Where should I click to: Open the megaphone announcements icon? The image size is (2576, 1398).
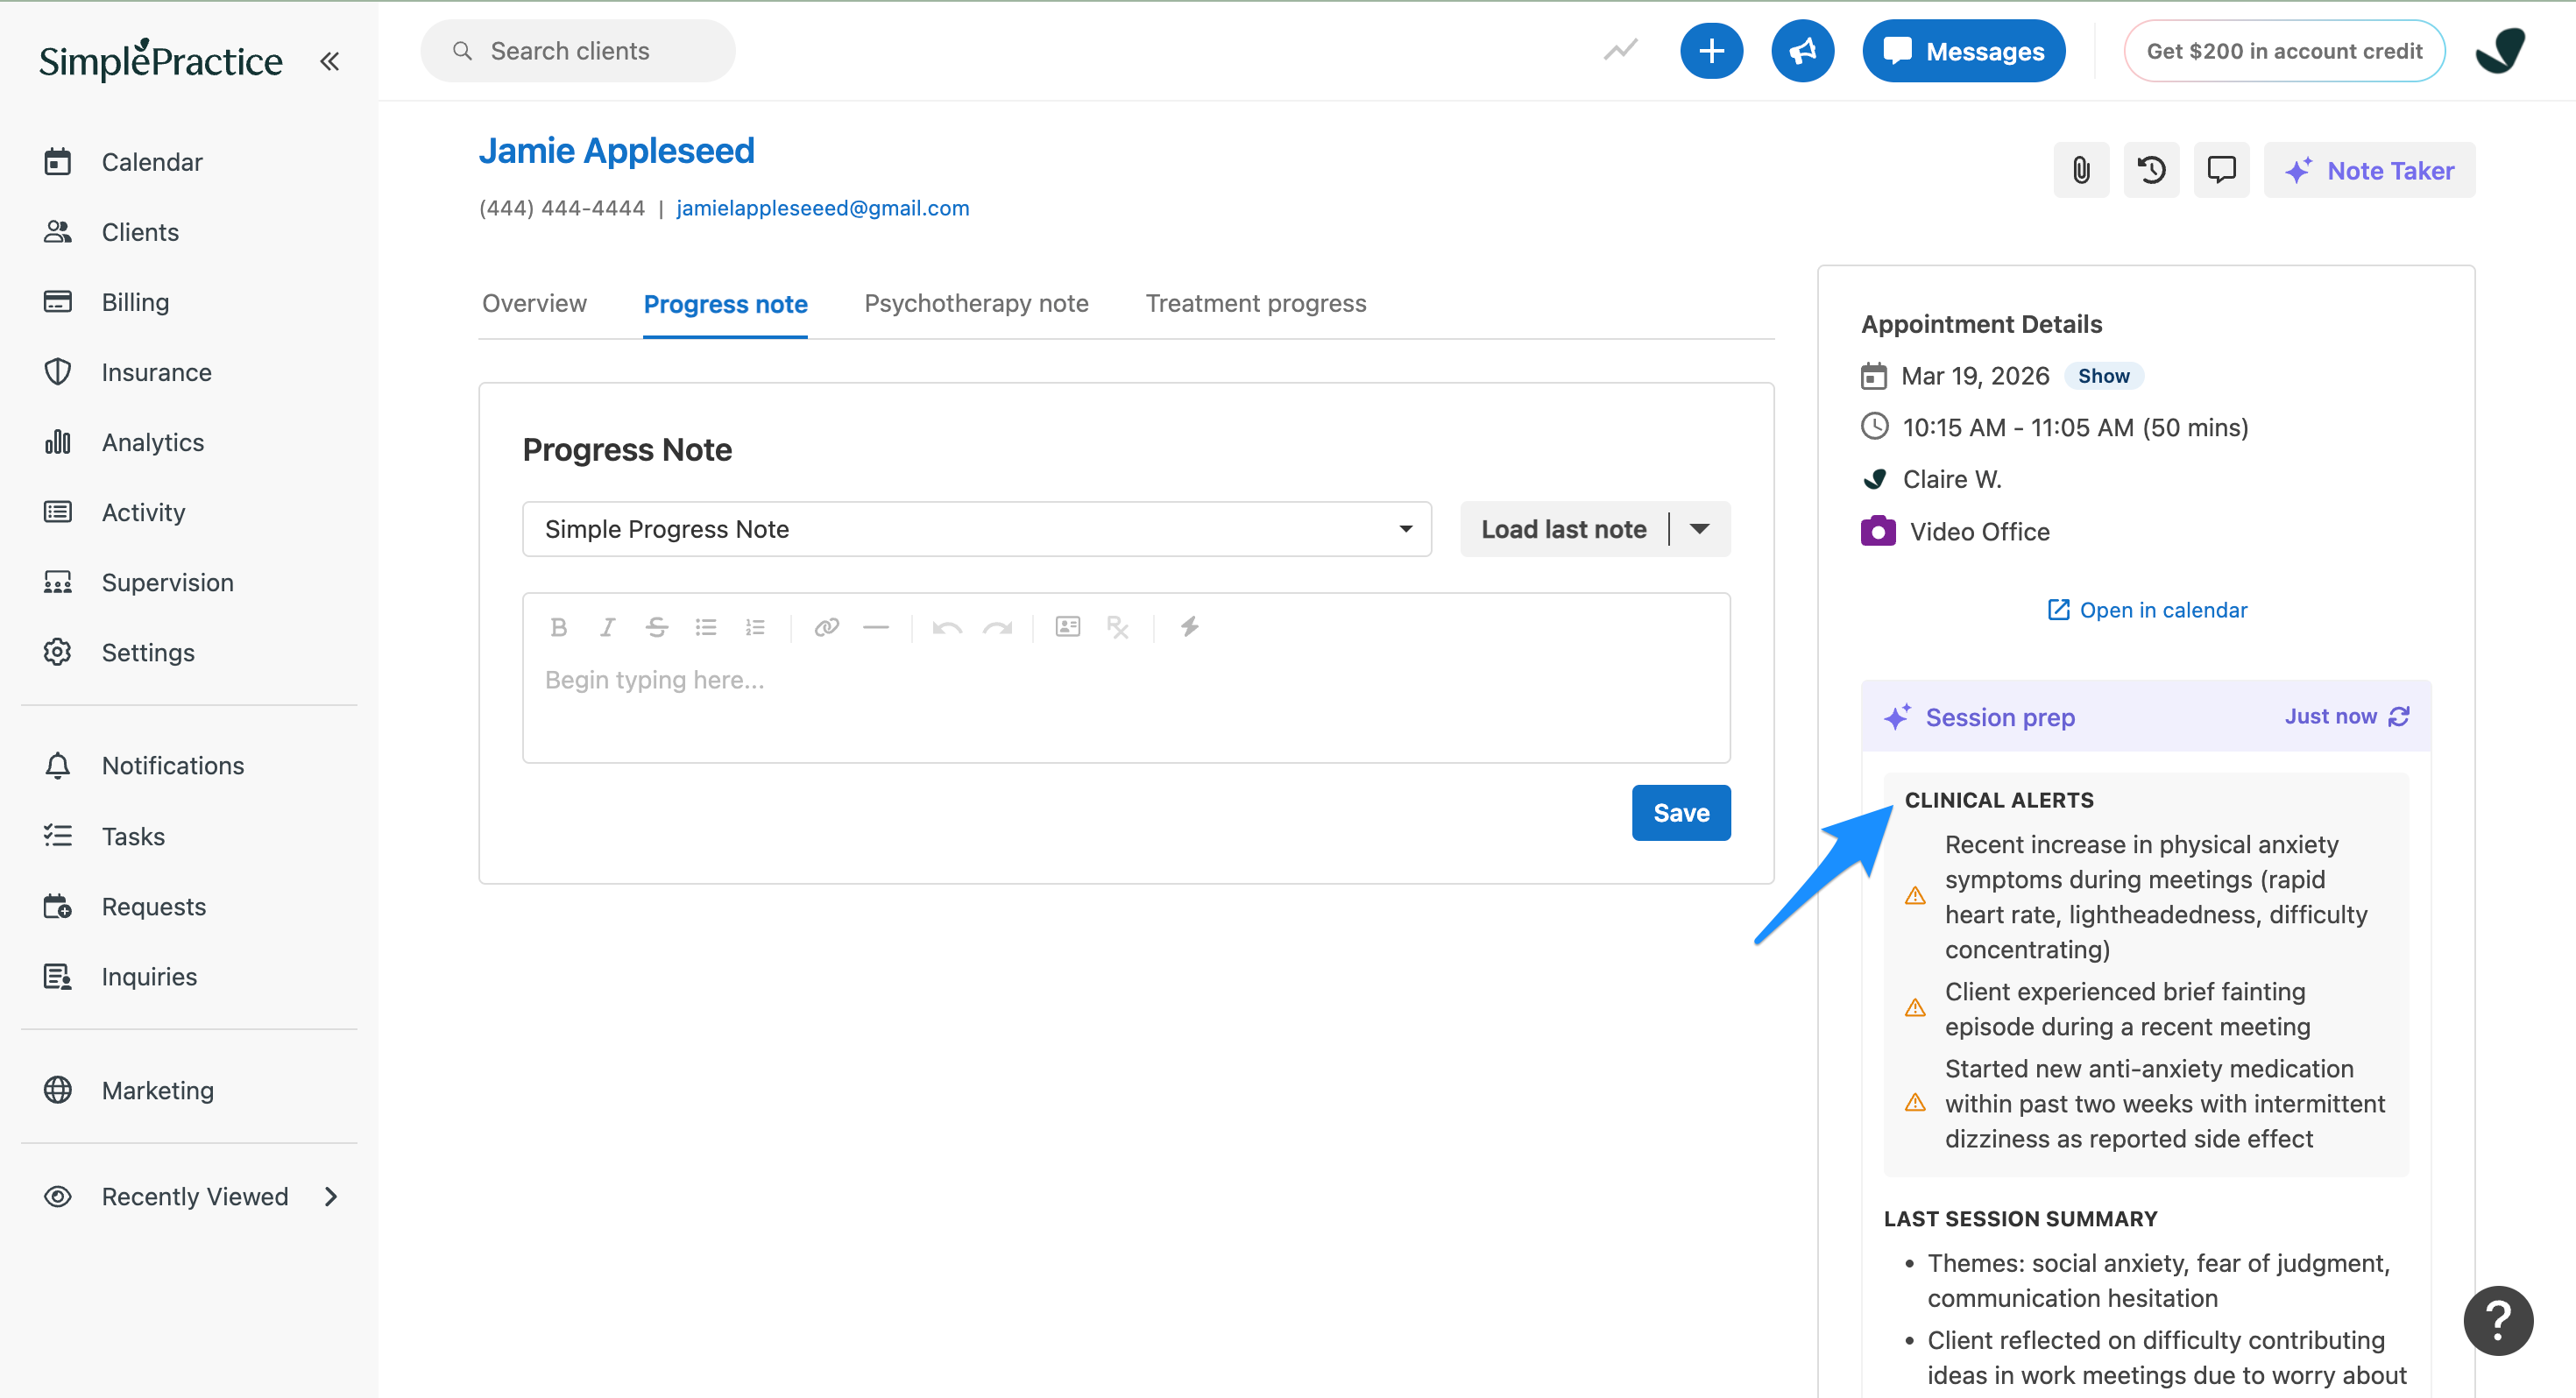coord(1802,51)
